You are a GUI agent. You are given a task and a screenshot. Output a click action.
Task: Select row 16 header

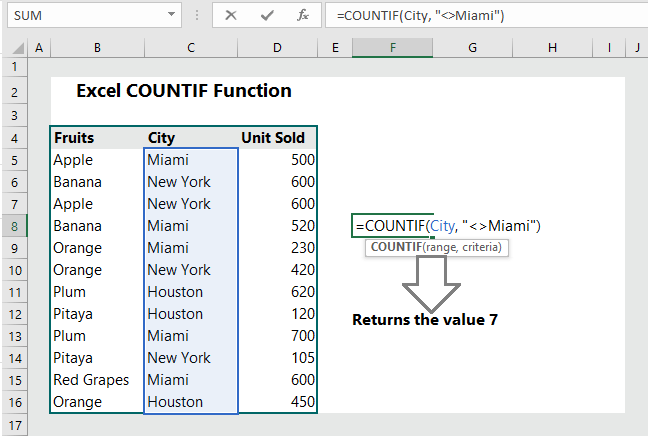point(14,402)
